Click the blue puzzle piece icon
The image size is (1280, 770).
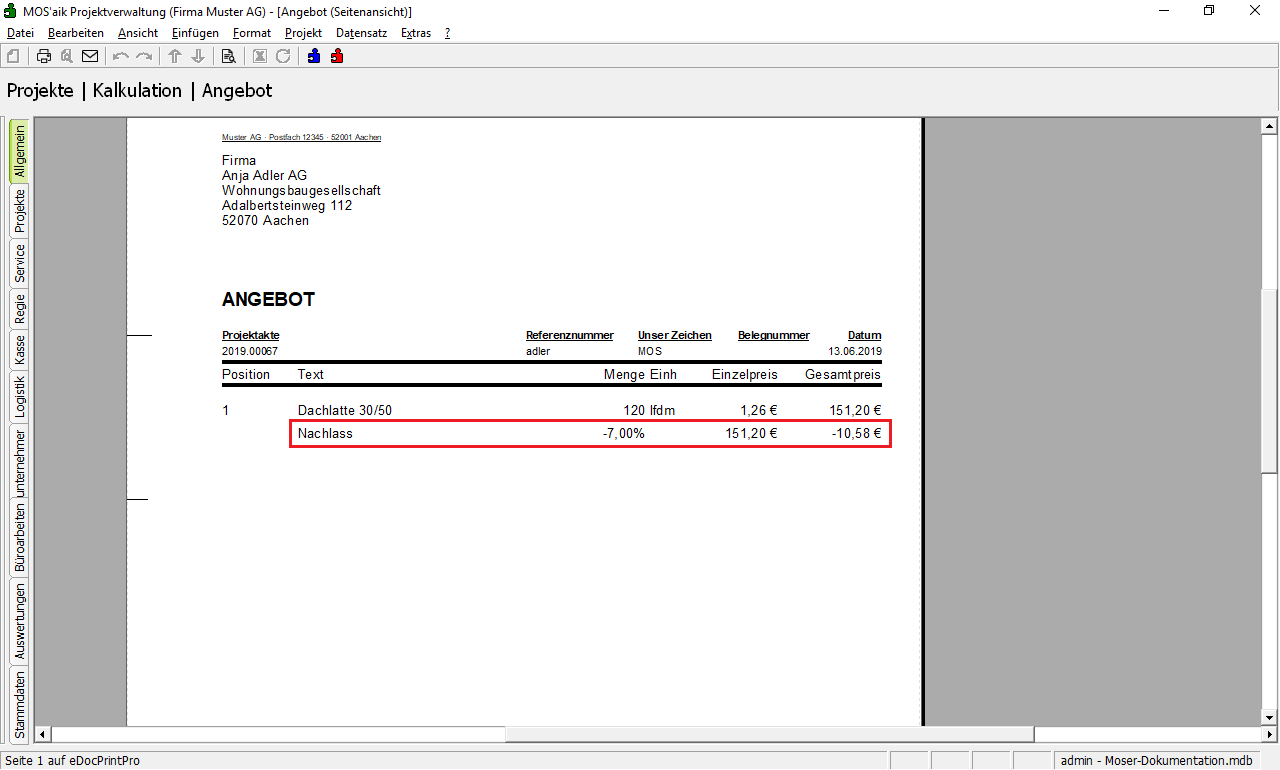click(314, 56)
